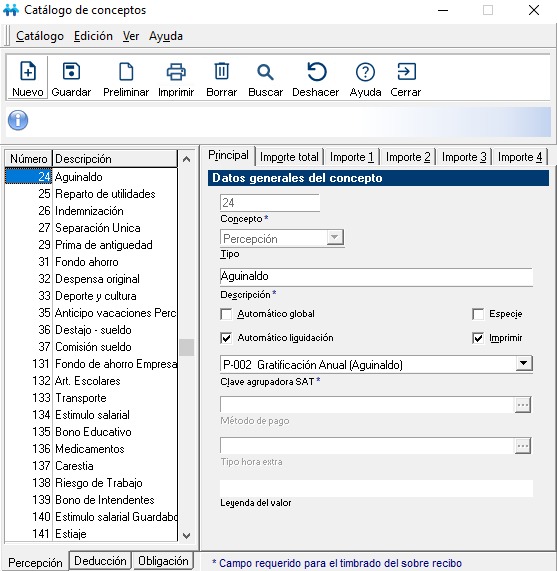The width and height of the screenshot is (557, 571).
Task: Switch to the Importe total tab
Action: 289,157
